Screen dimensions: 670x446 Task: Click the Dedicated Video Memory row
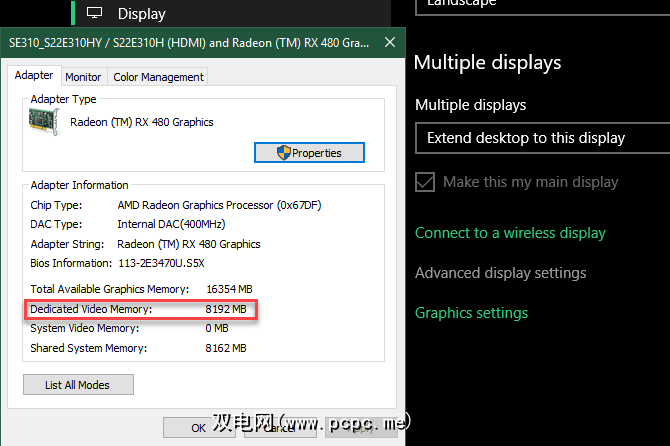pos(141,310)
